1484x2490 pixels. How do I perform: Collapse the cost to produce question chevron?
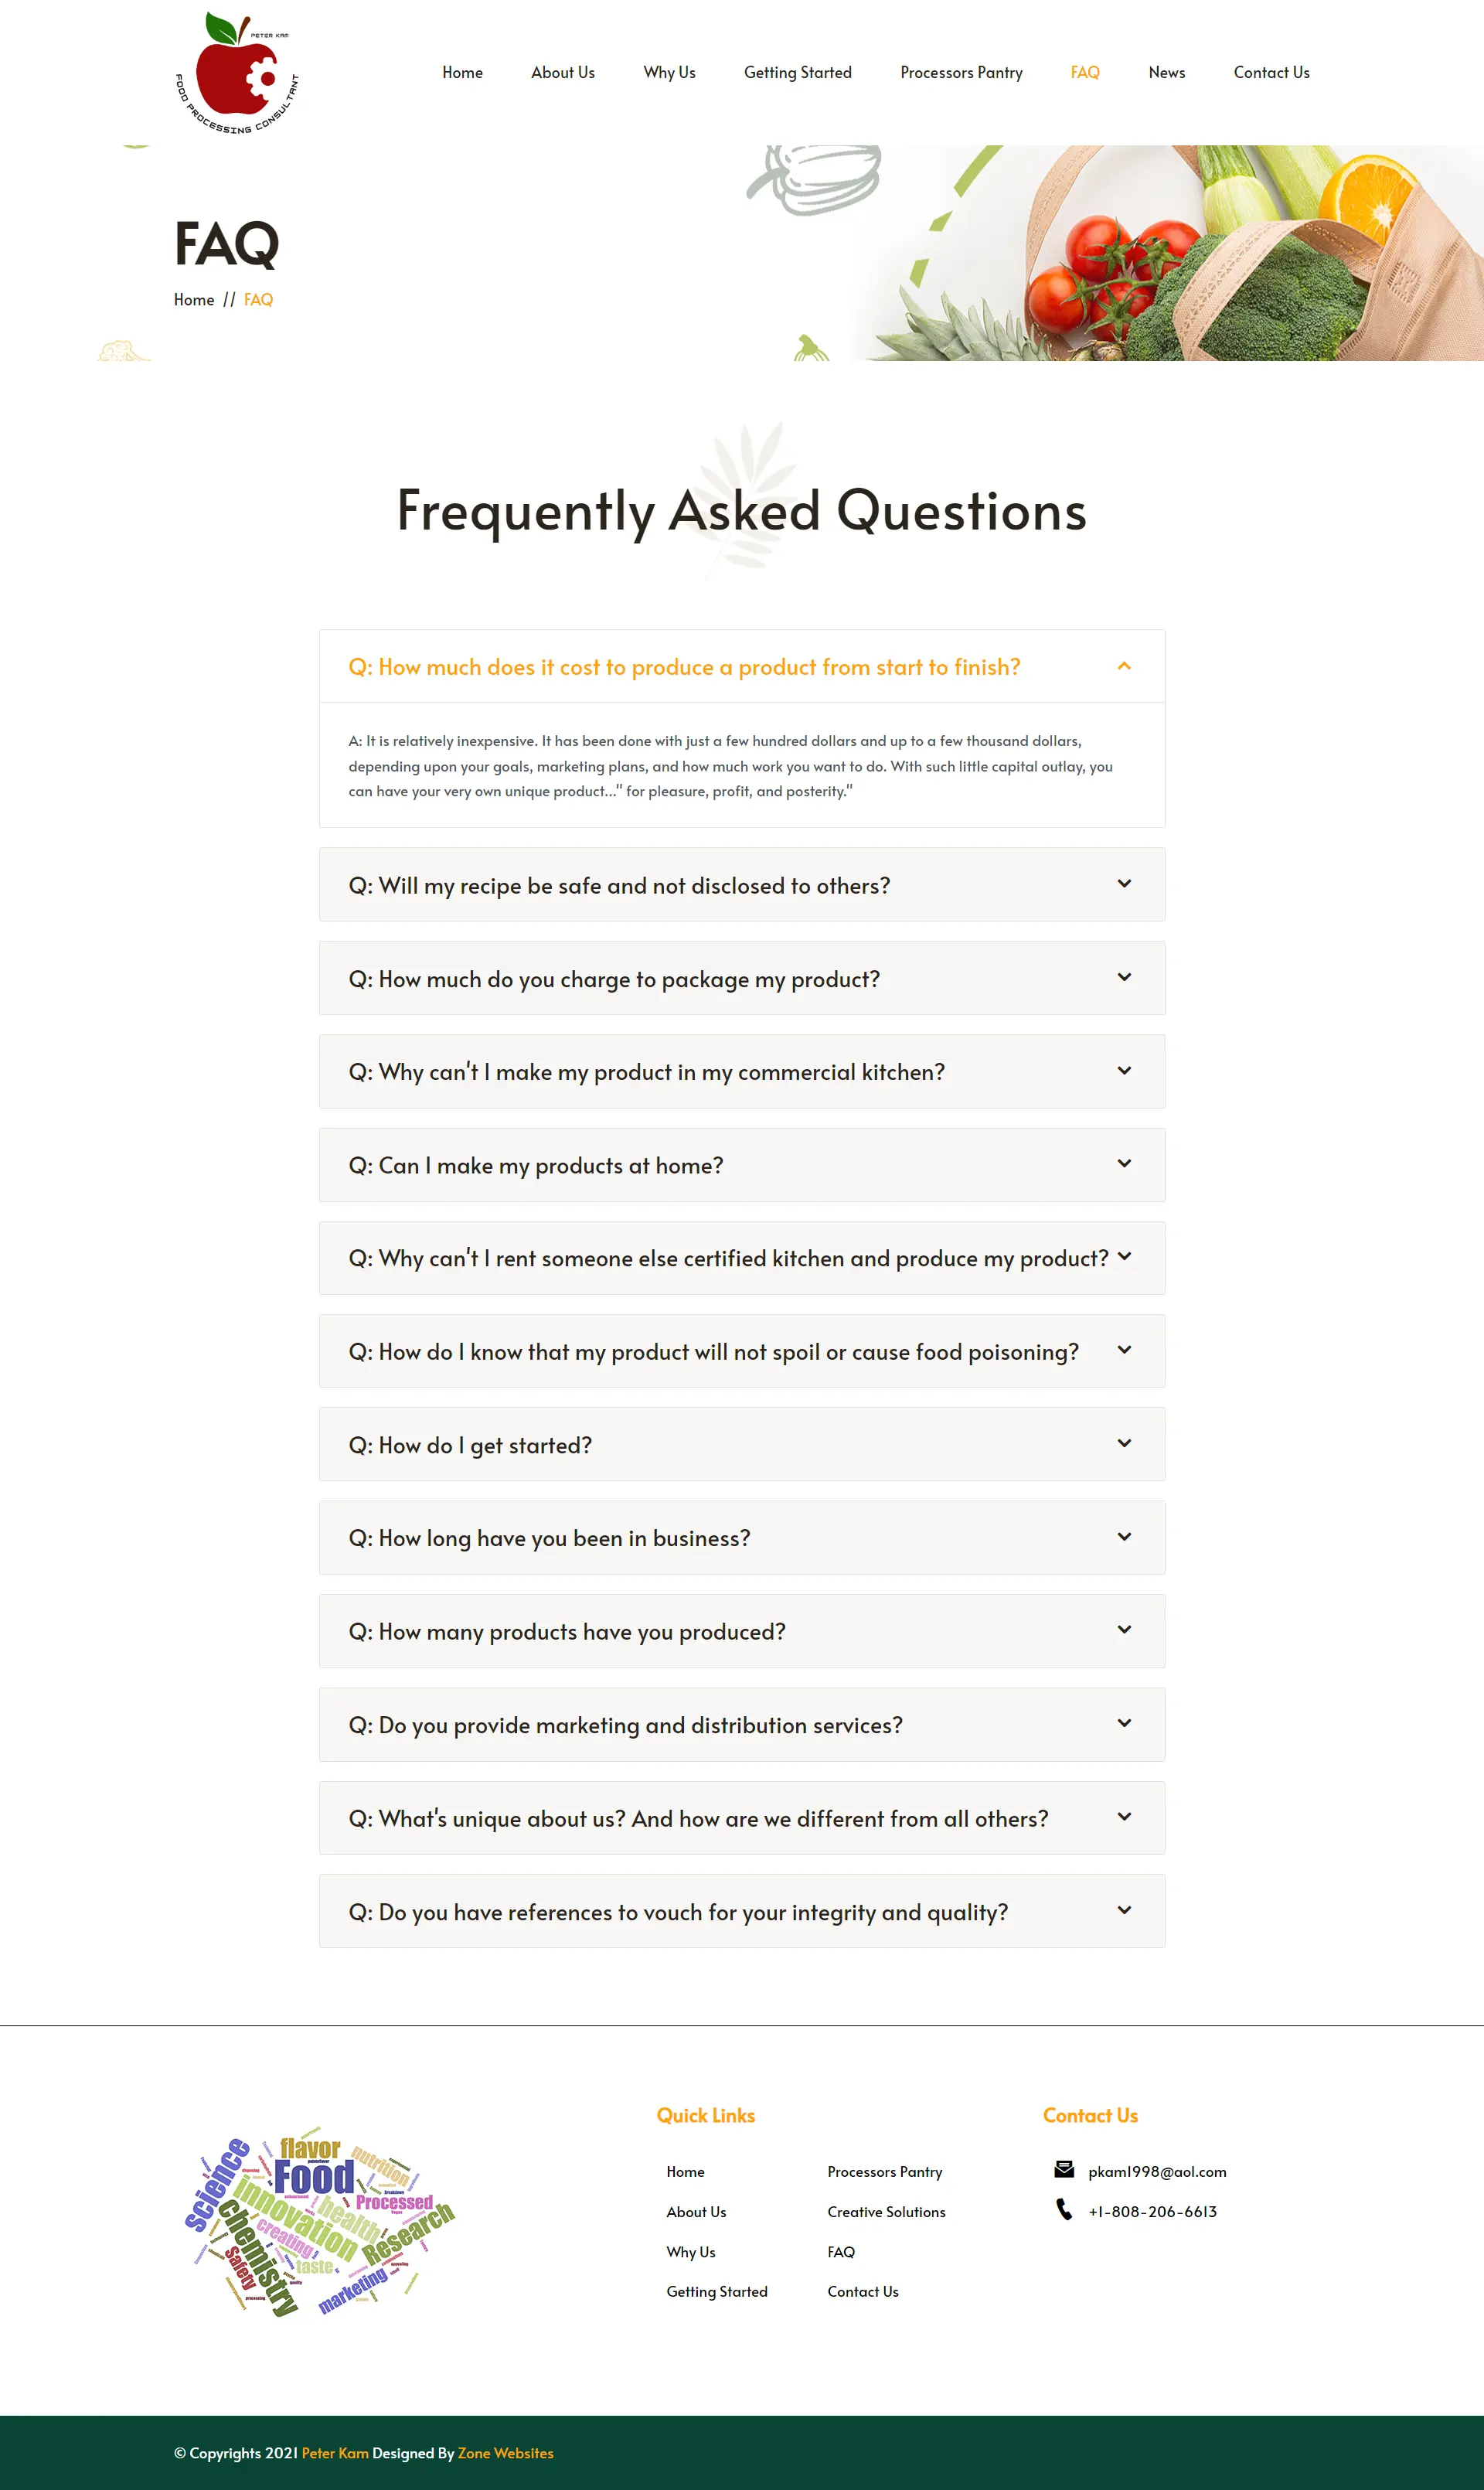click(1124, 666)
